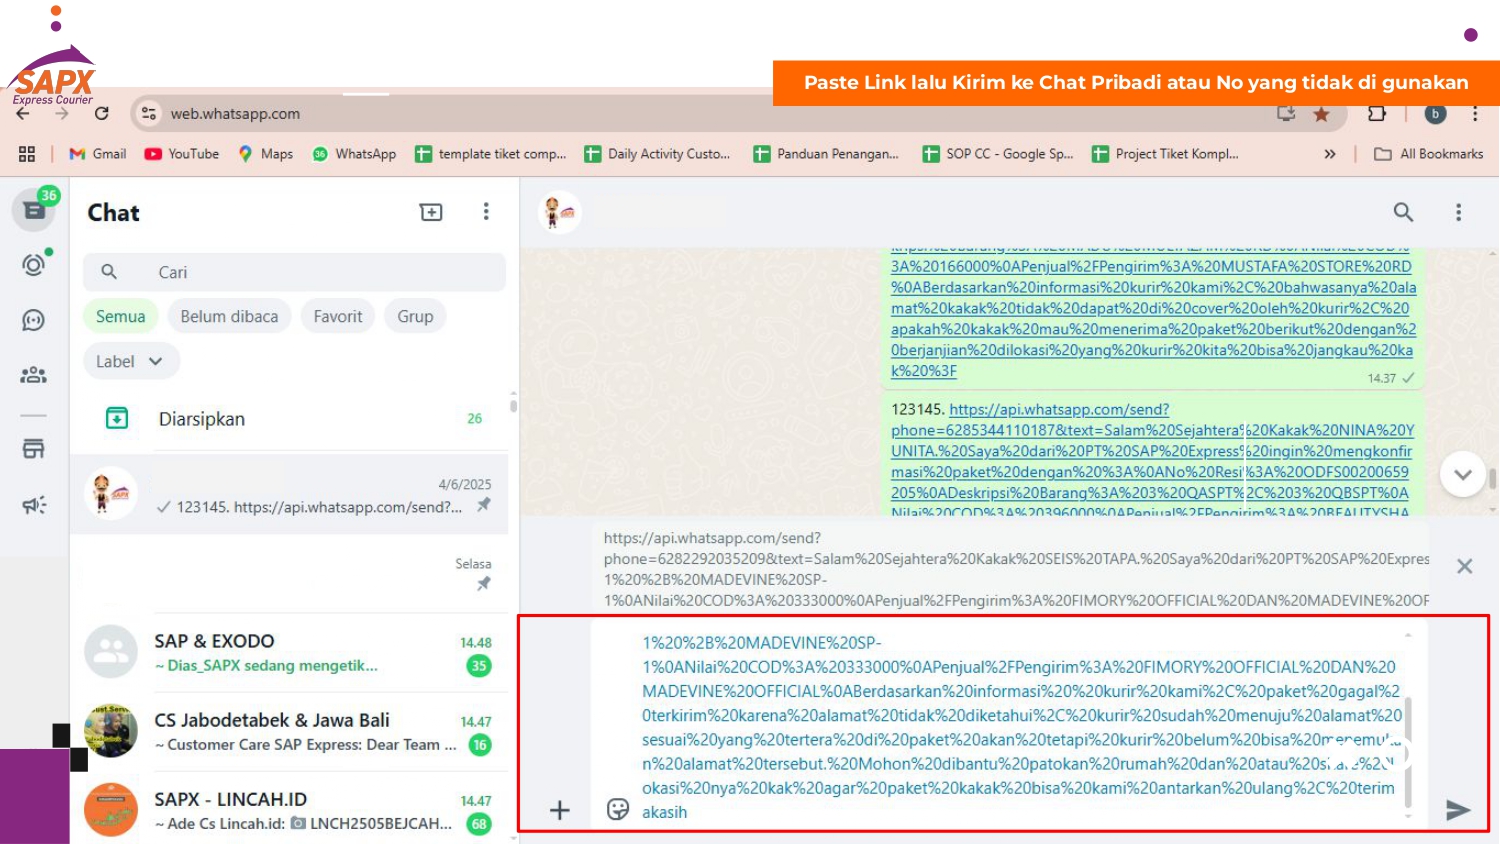Search within the open conversation
This screenshot has width=1500, height=844.
tap(1404, 212)
